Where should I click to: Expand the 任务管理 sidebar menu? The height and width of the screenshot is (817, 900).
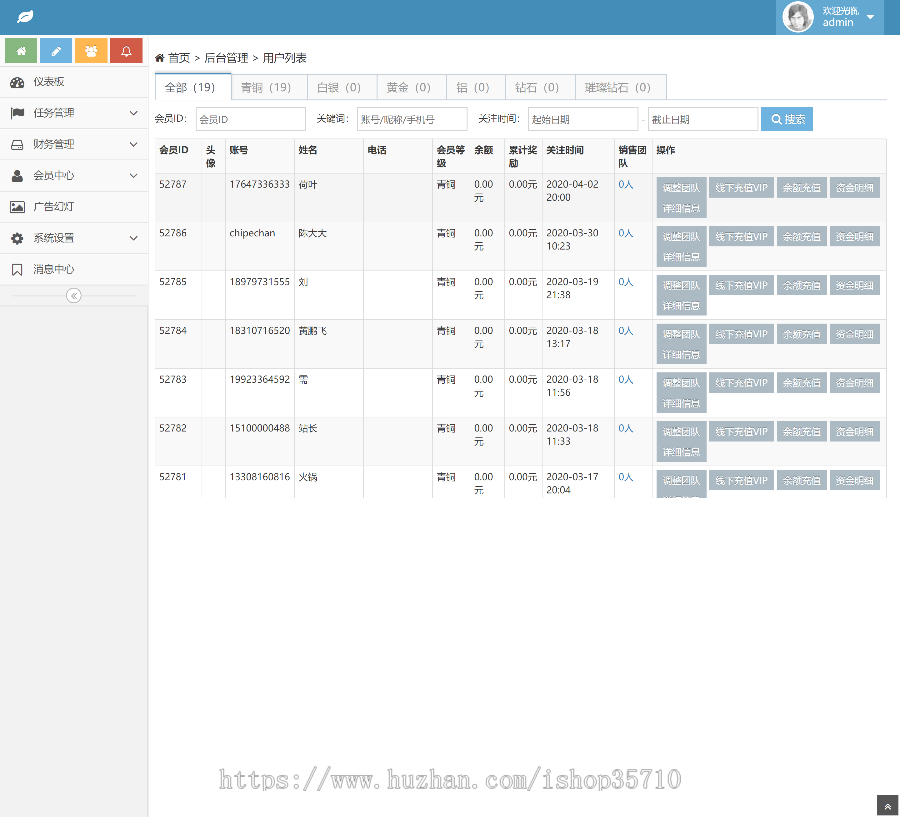tap(74, 113)
